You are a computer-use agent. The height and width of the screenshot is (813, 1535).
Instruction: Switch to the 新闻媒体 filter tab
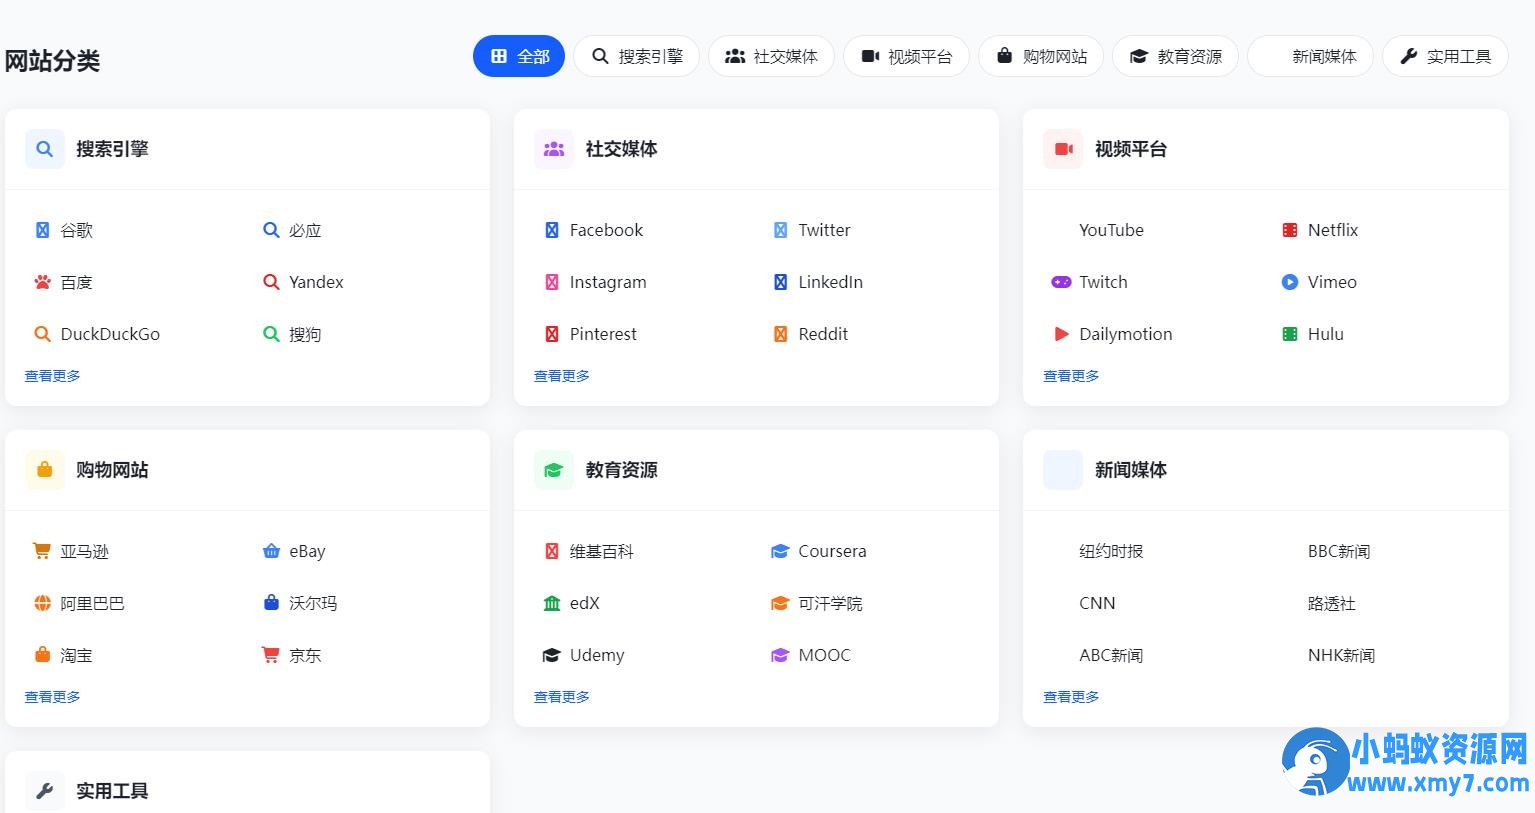(x=1310, y=56)
